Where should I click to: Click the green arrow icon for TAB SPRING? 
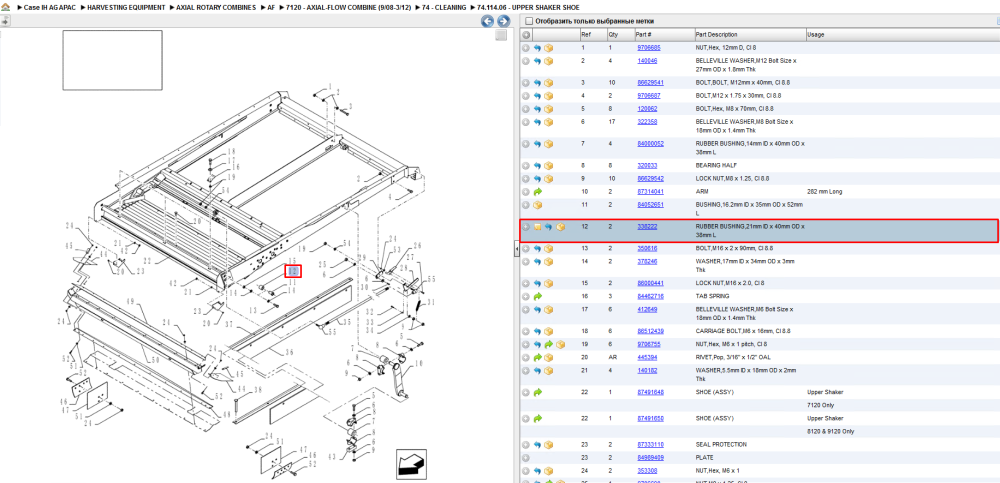pyautogui.click(x=538, y=296)
